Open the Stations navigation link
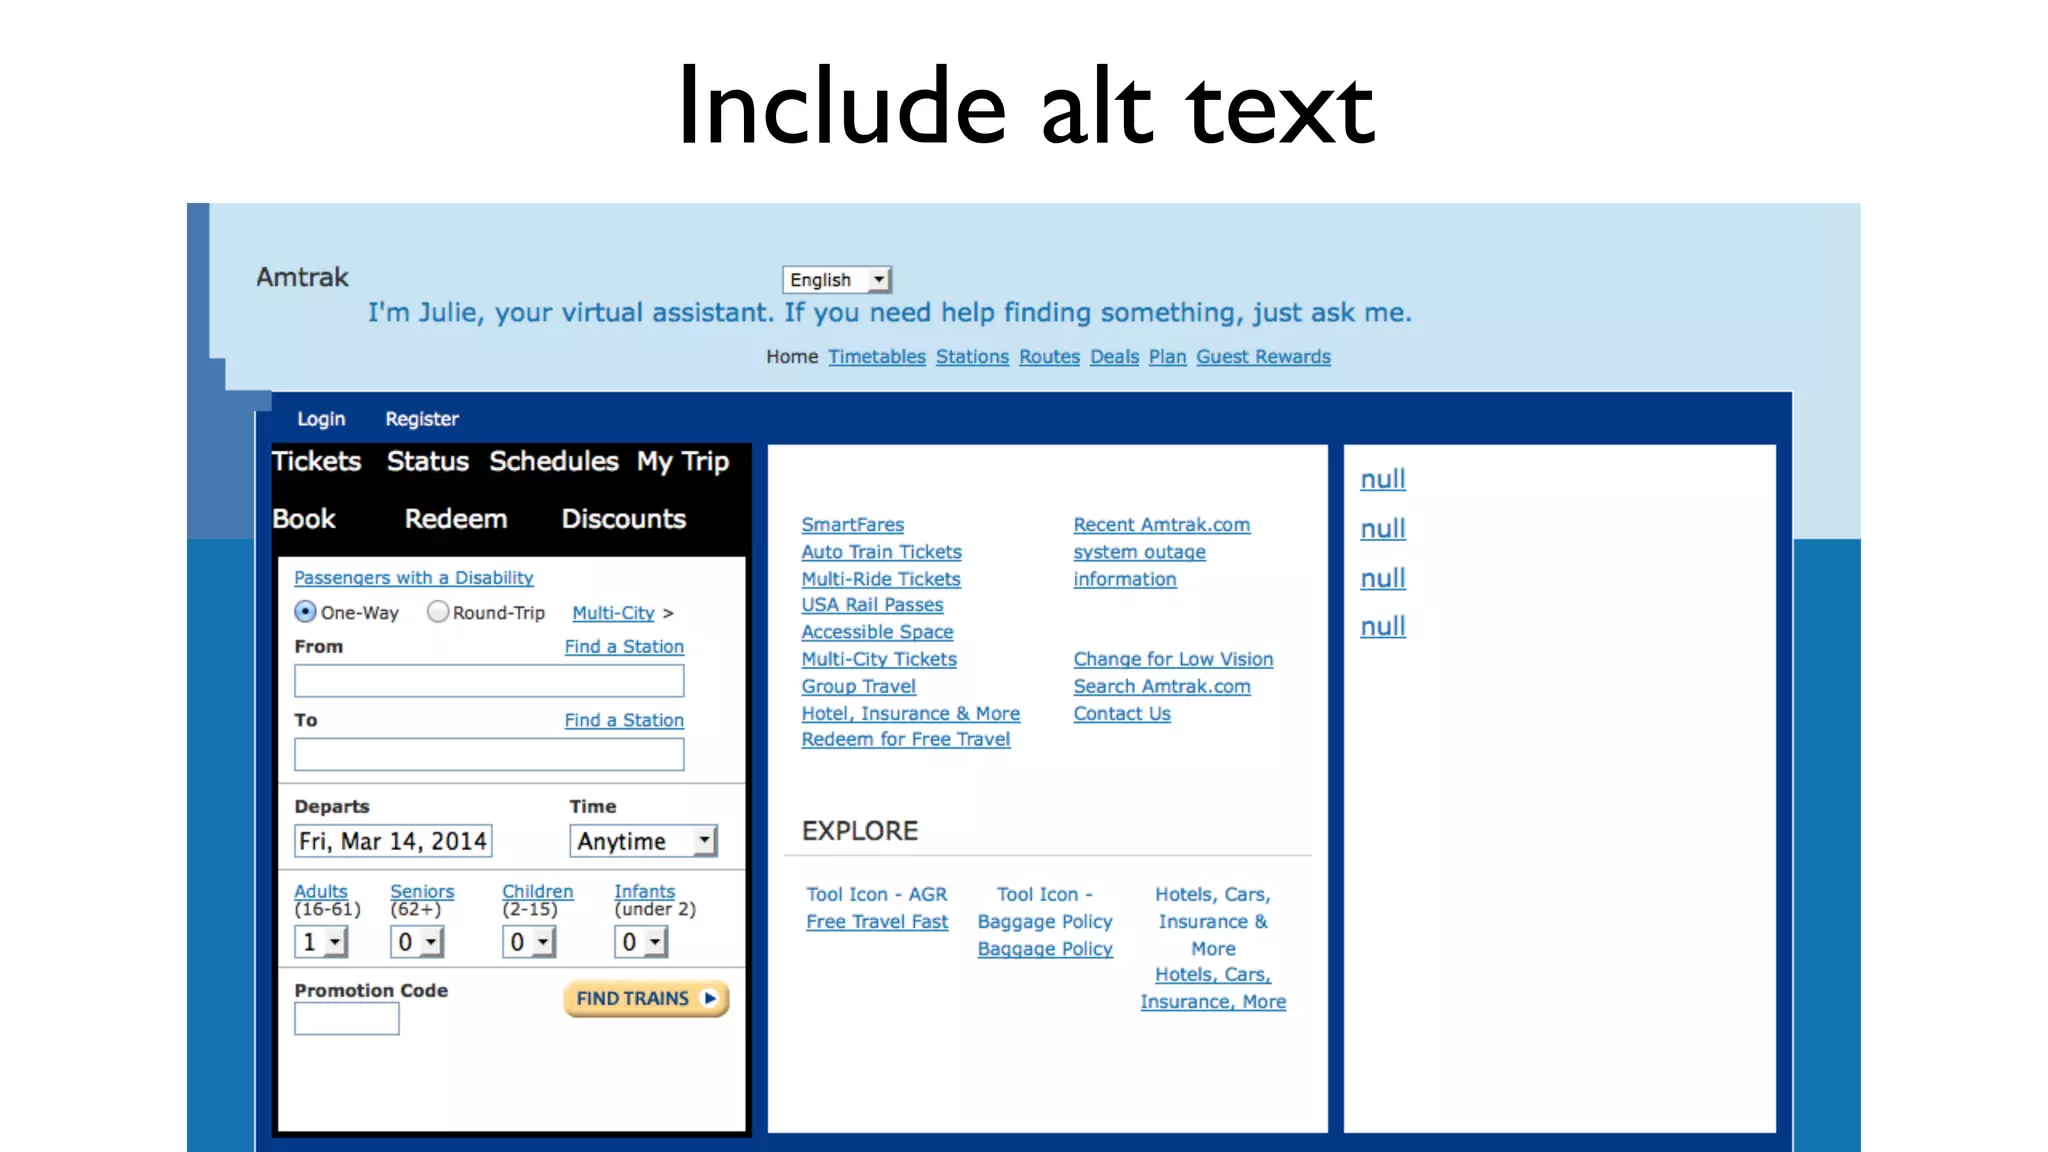This screenshot has width=2048, height=1152. [x=973, y=357]
